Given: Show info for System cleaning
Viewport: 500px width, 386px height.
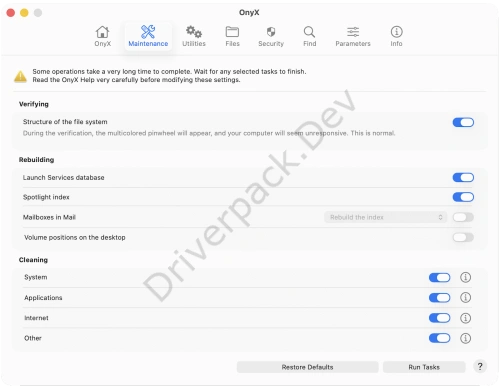Looking at the screenshot, I should (x=465, y=277).
